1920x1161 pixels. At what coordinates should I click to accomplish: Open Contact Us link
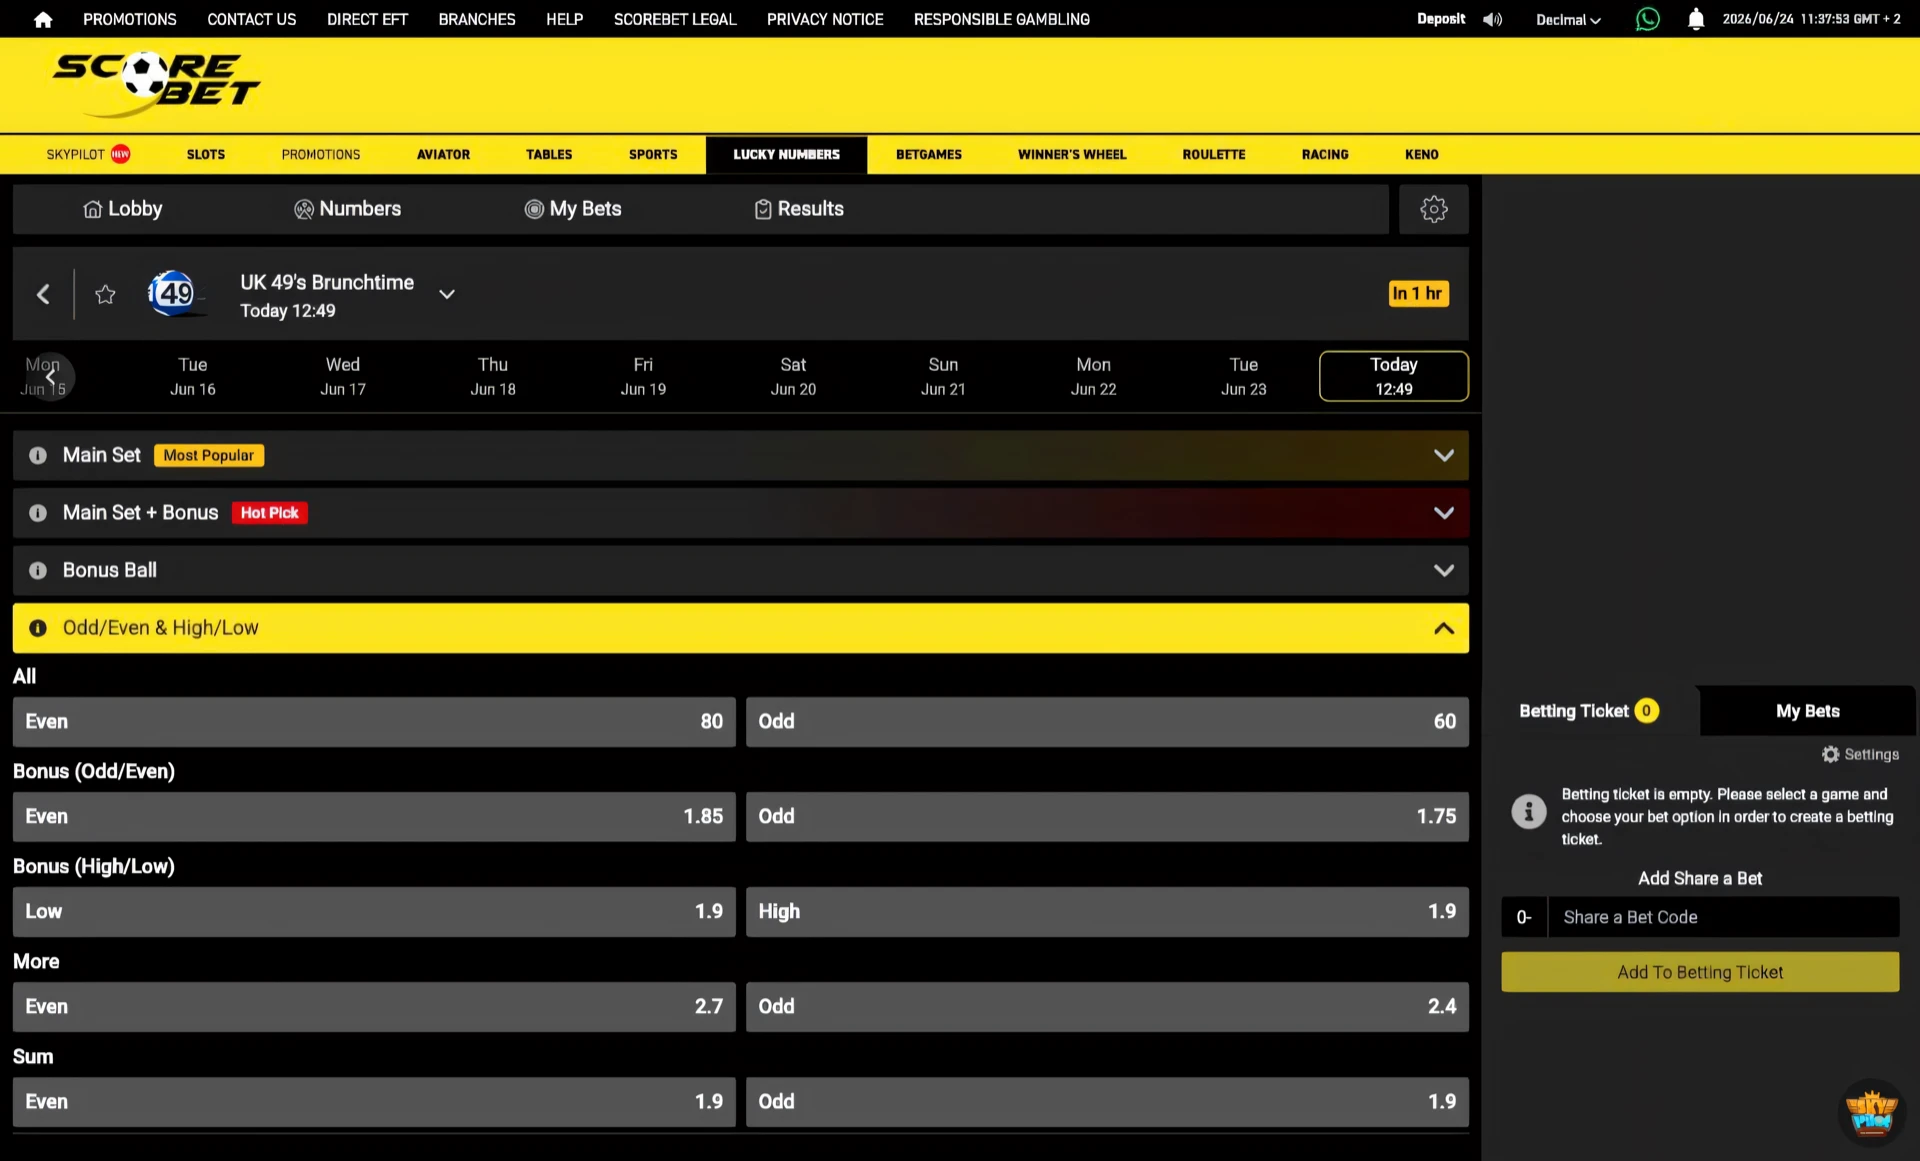[x=252, y=19]
